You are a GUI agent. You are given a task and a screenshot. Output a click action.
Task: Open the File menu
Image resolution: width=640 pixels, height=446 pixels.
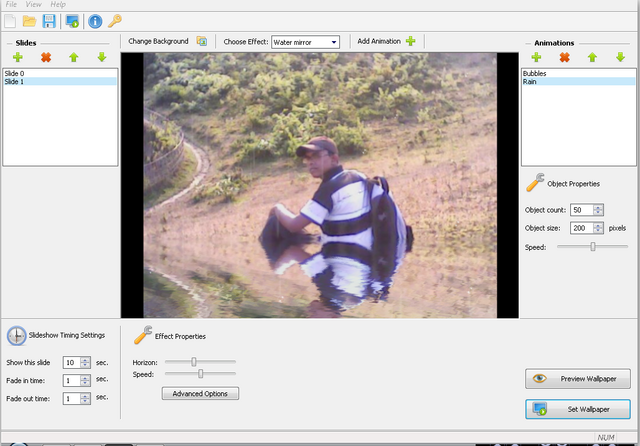pyautogui.click(x=11, y=5)
